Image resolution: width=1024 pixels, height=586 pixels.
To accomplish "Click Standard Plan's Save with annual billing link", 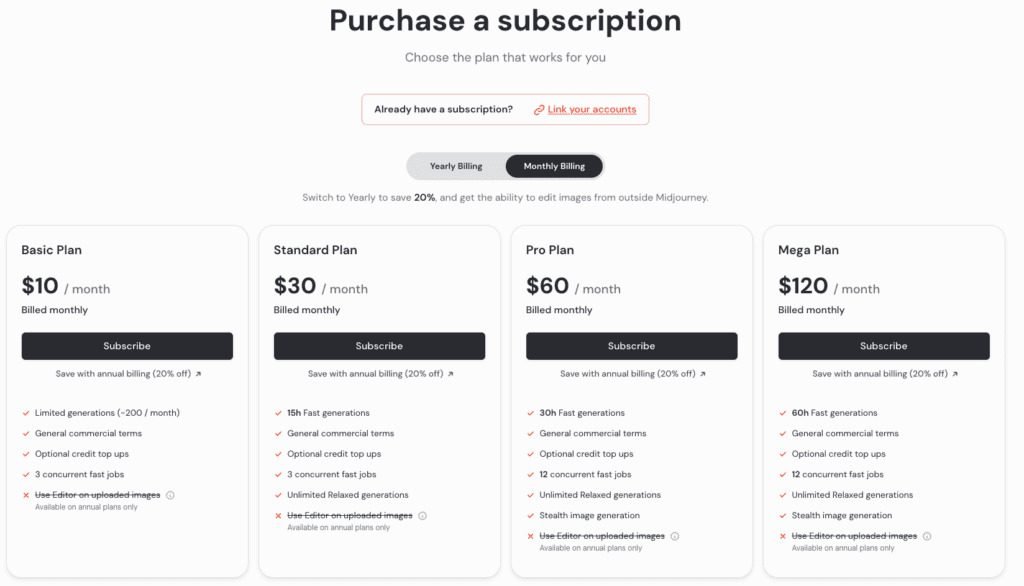I will pyautogui.click(x=374, y=374).
